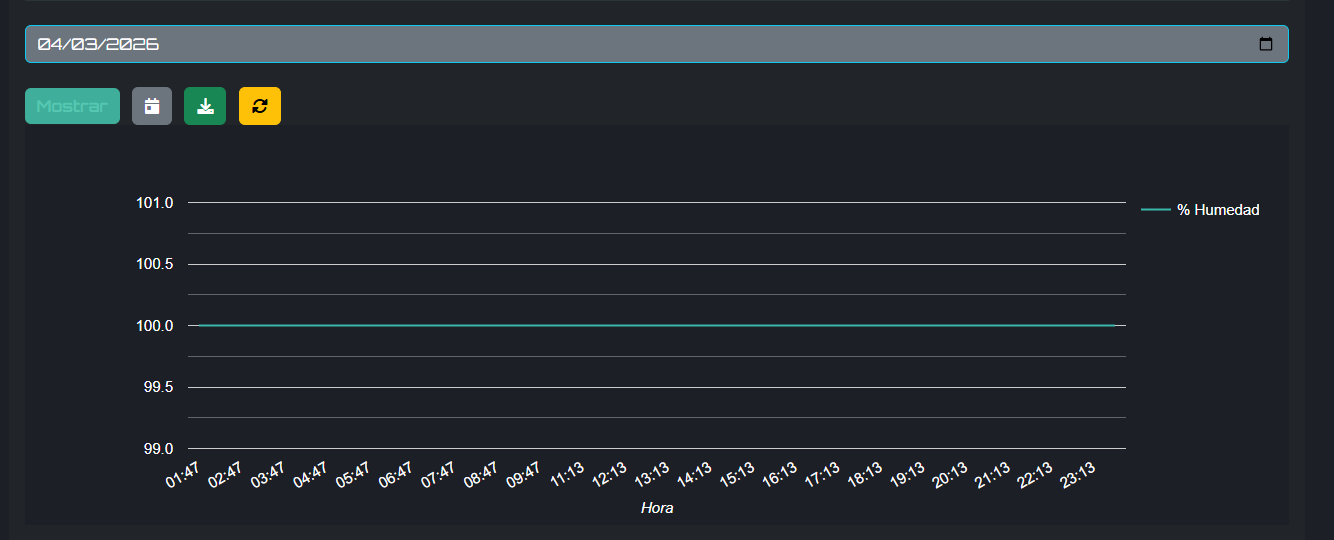The height and width of the screenshot is (540, 1334).
Task: Click the 19:13 time label
Action: [x=908, y=474]
